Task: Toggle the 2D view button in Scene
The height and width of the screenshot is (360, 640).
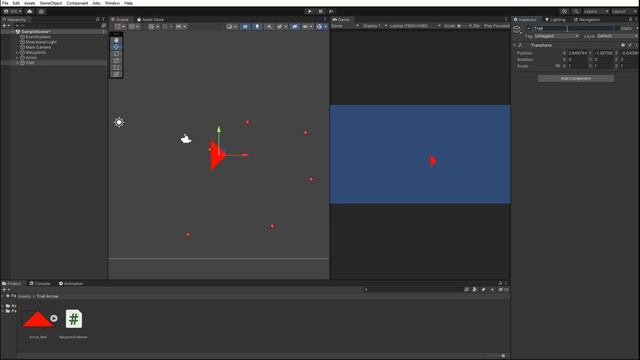Action: 245,27
